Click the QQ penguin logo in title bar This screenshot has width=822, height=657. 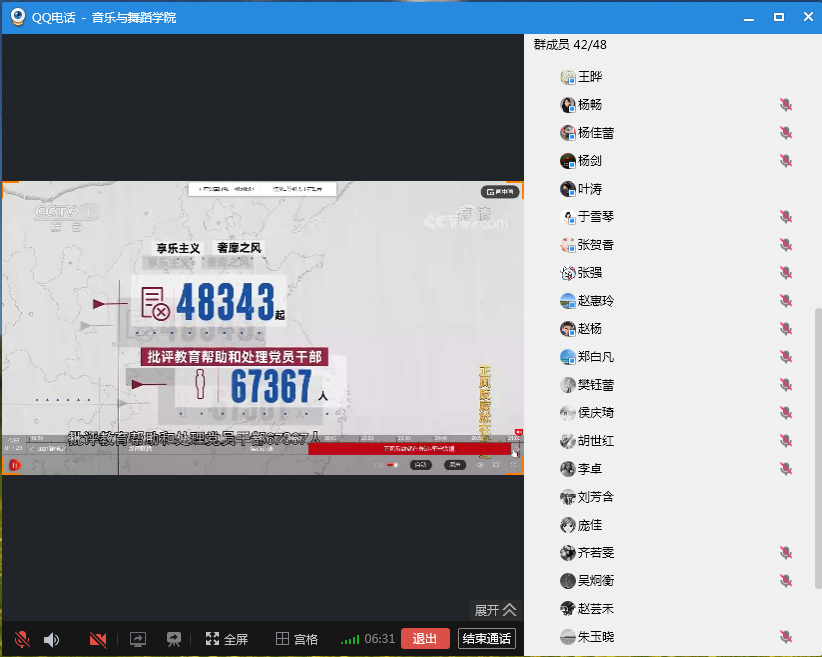pos(17,17)
